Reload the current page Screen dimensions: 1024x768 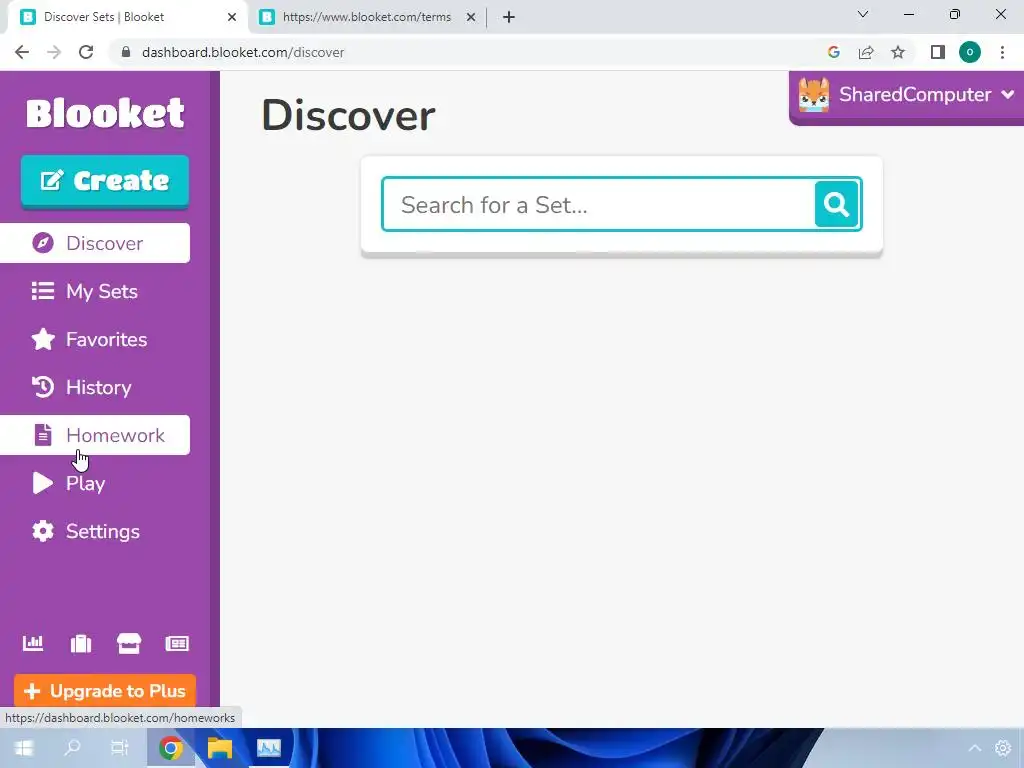click(86, 52)
